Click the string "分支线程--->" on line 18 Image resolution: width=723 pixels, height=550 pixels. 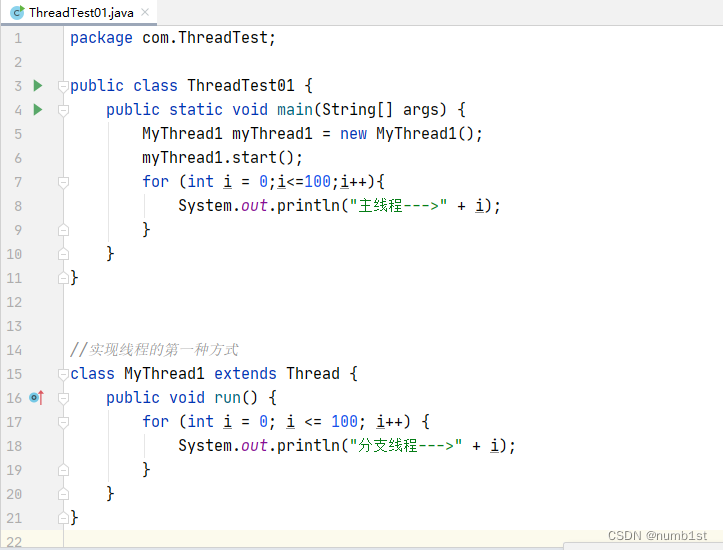pos(405,445)
